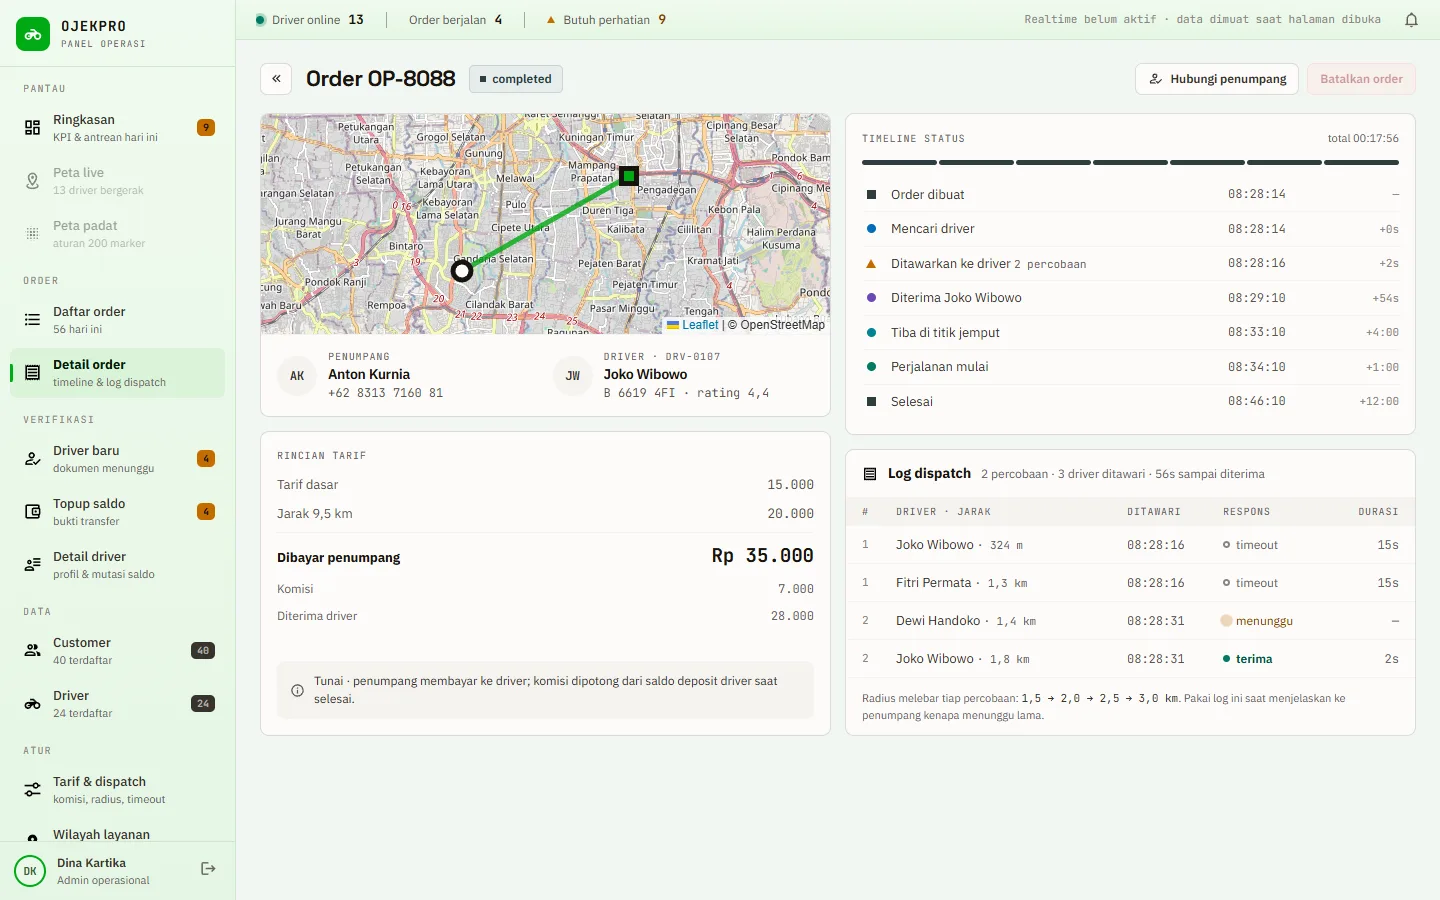Click the Tarif & dispatch sliders icon

(x=33, y=790)
